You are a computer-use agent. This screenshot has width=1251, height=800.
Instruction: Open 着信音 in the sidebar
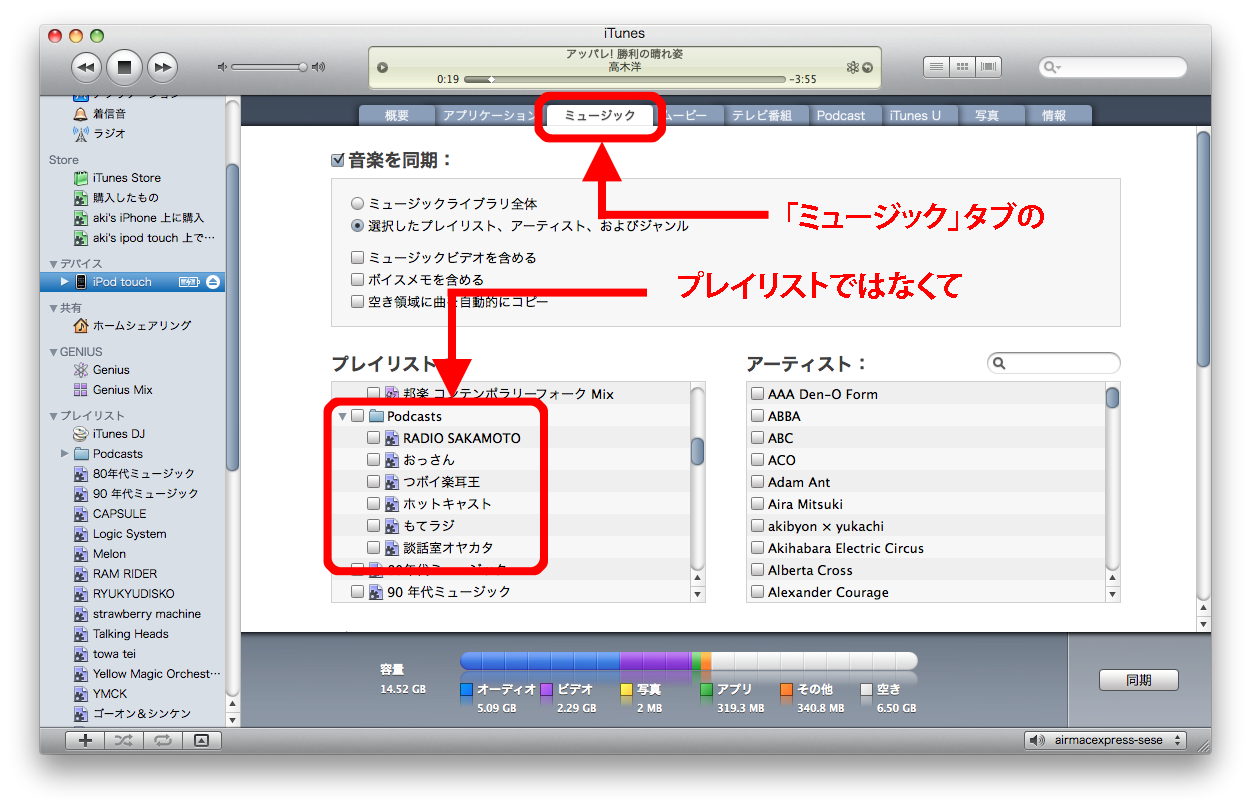click(109, 114)
